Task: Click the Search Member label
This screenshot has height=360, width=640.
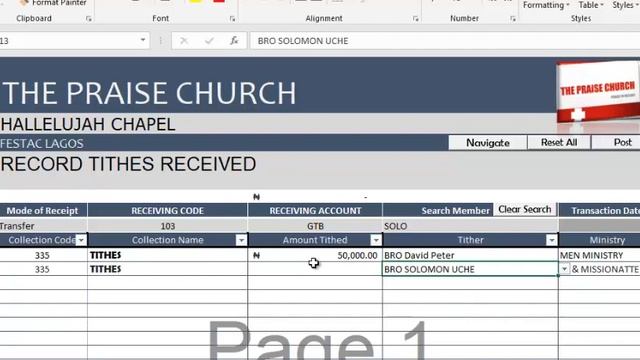Action: 455,211
